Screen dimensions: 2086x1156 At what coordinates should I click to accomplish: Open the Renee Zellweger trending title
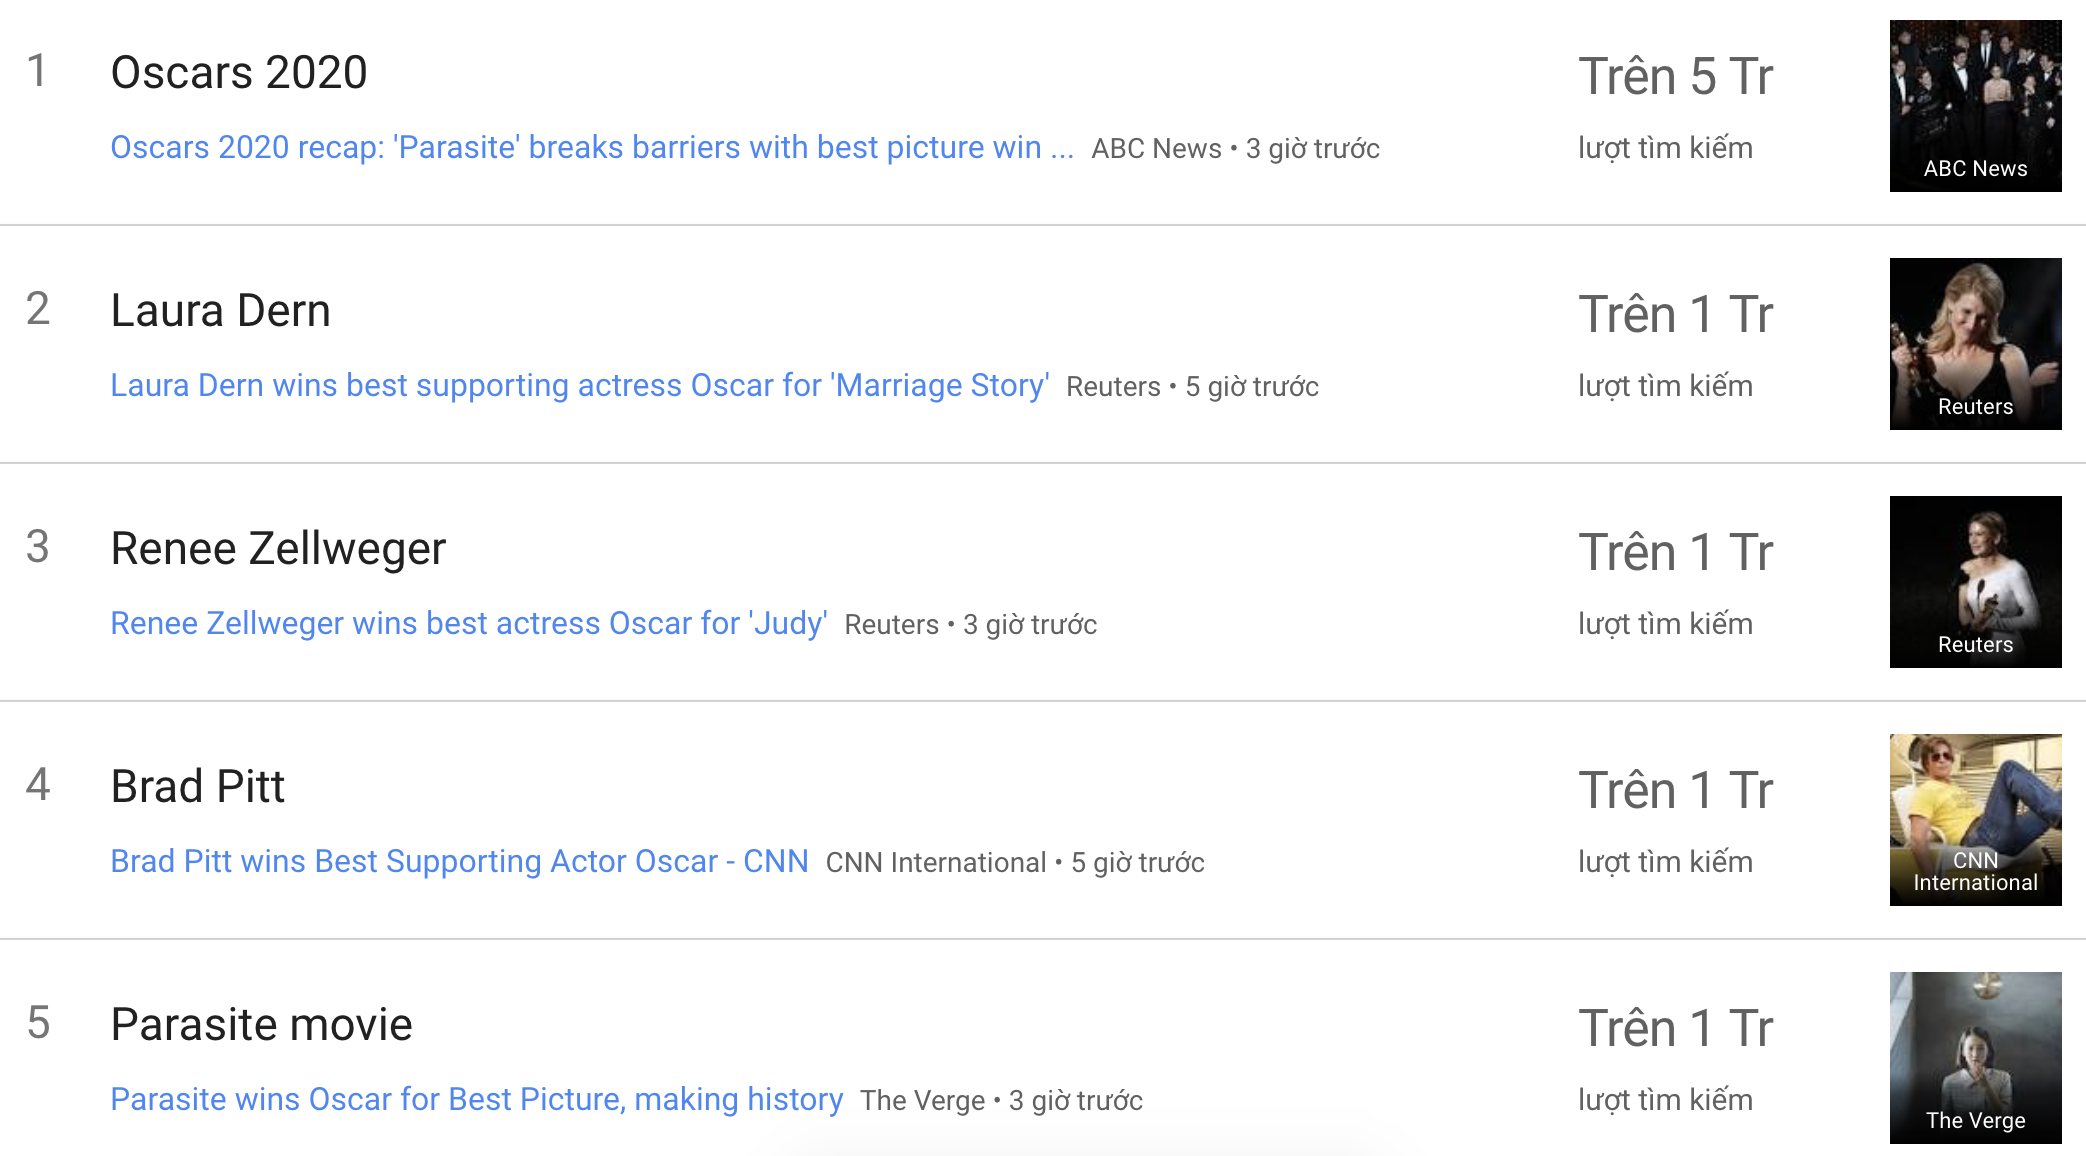[x=278, y=549]
